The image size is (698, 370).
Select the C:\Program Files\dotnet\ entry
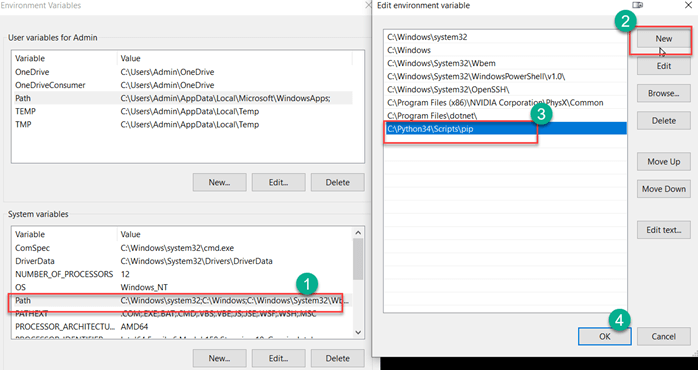[x=505, y=116]
